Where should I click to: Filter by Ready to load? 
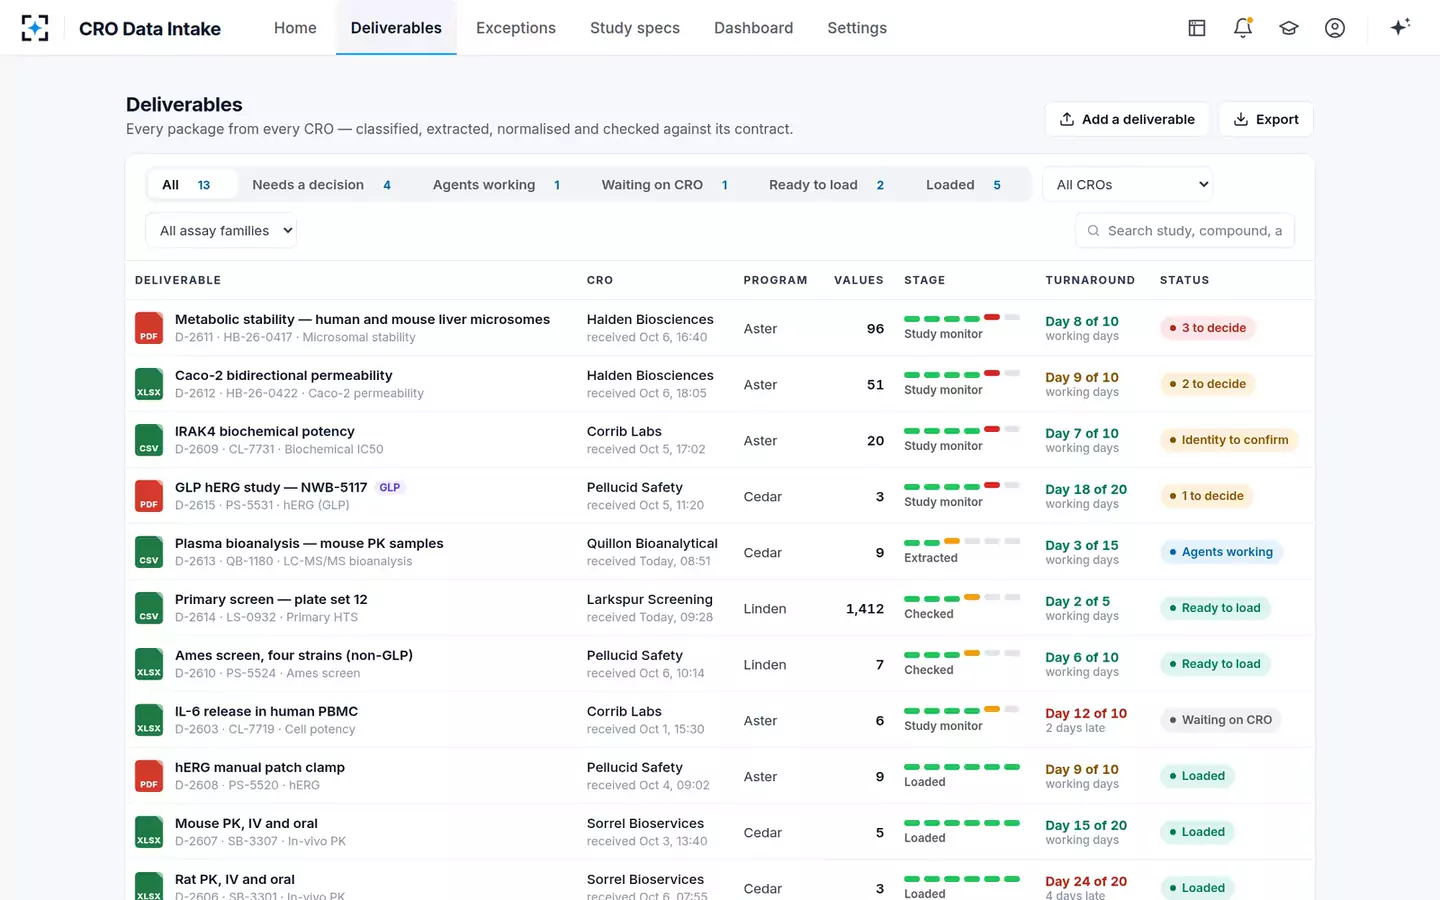(x=827, y=185)
